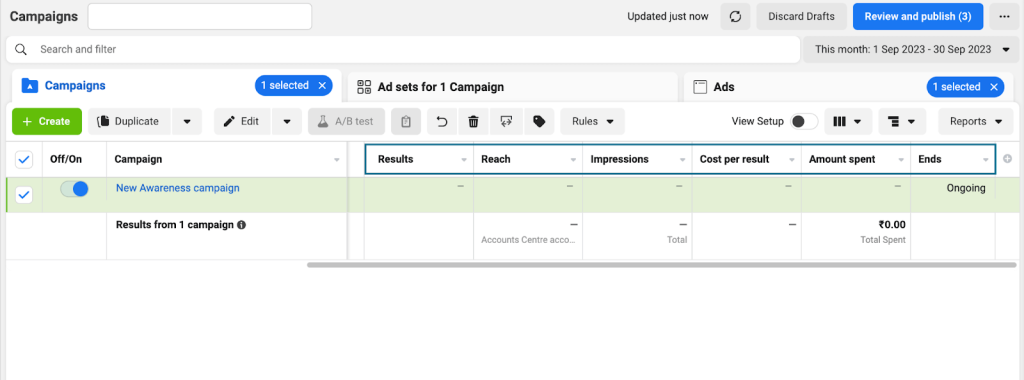Image resolution: width=1024 pixels, height=380 pixels.
Task: Toggle the View Setup switch
Action: (803, 121)
